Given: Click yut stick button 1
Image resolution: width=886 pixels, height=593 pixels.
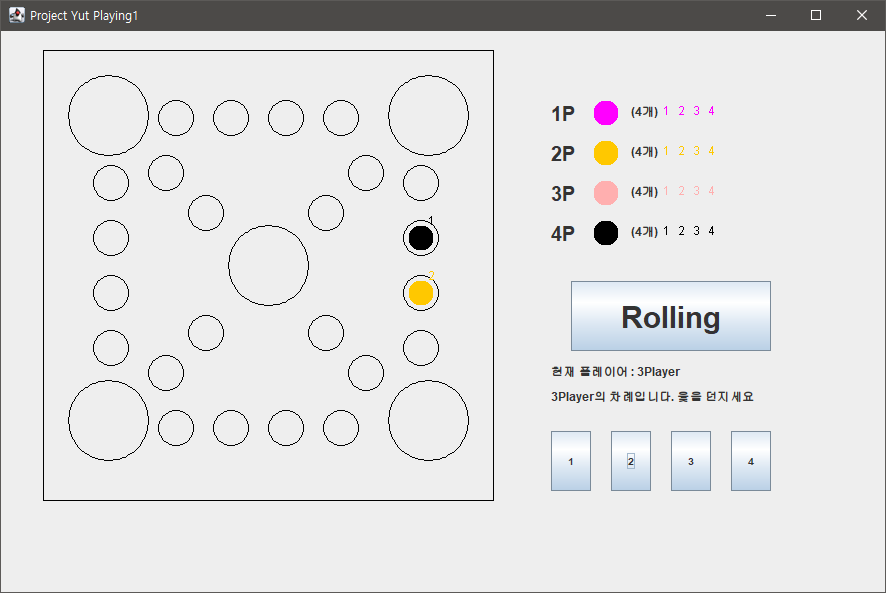Looking at the screenshot, I should (570, 461).
